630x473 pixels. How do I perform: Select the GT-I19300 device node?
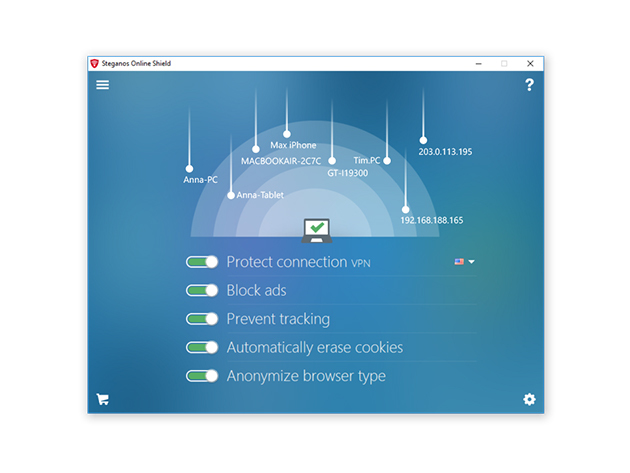click(332, 161)
